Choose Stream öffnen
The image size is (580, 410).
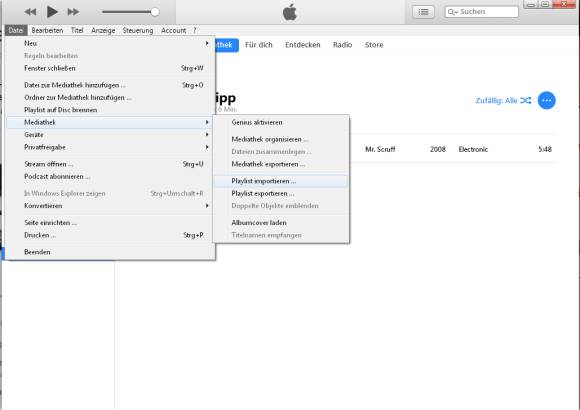click(x=110, y=164)
